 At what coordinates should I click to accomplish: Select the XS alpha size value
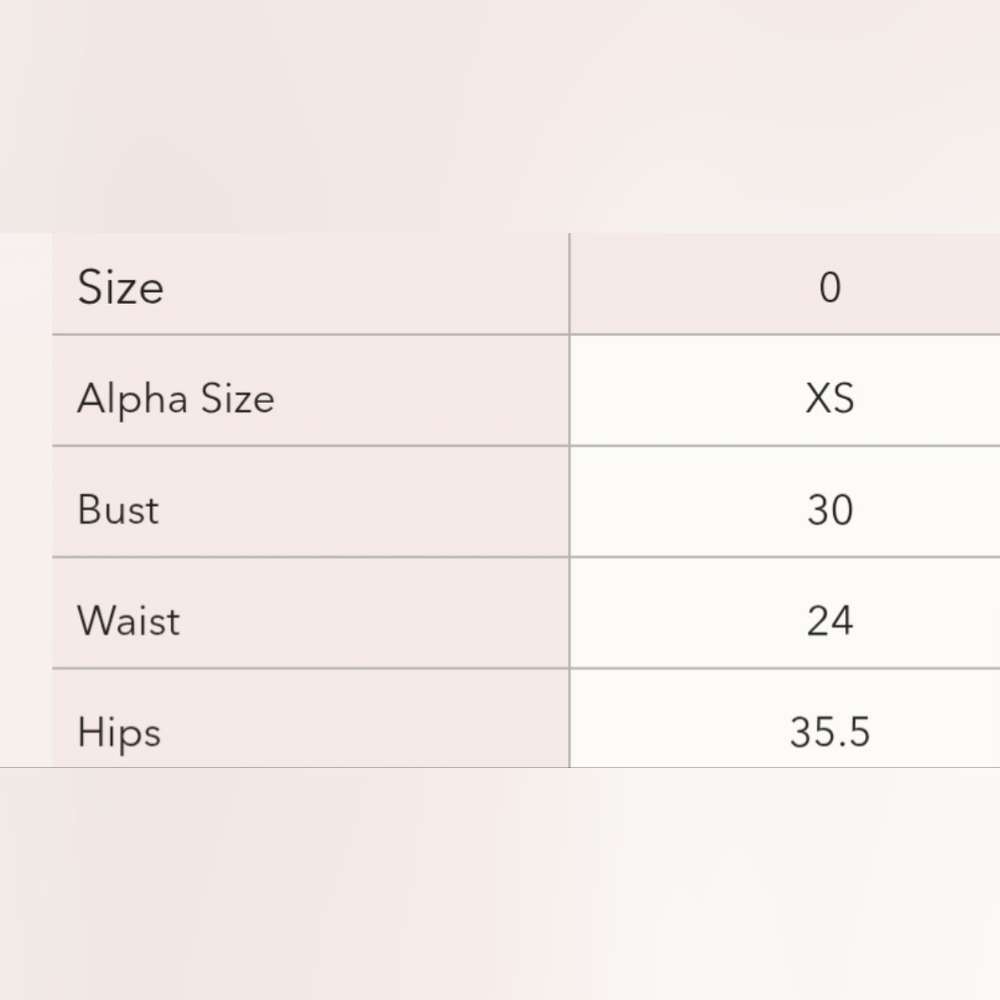830,399
